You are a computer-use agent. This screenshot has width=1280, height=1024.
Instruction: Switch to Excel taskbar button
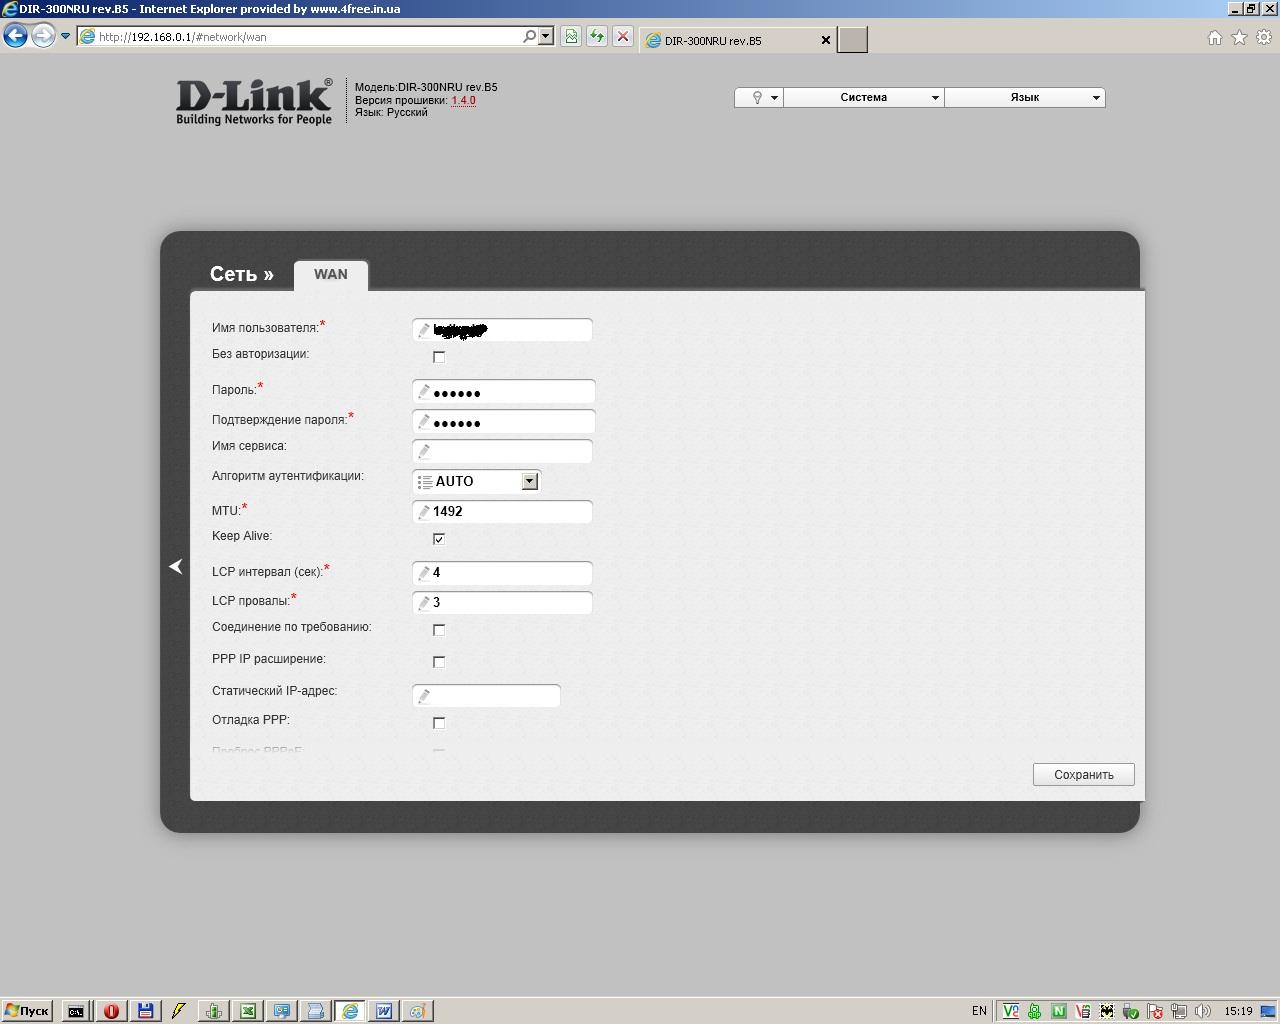[x=248, y=1011]
